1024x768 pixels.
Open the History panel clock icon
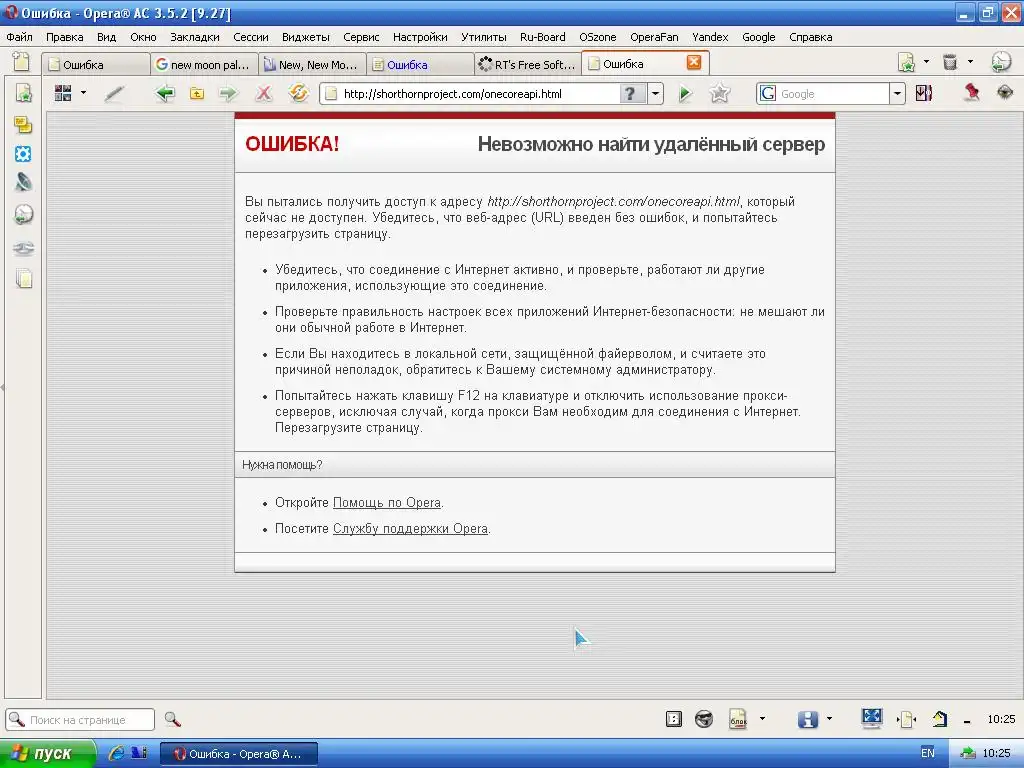pos(24,214)
